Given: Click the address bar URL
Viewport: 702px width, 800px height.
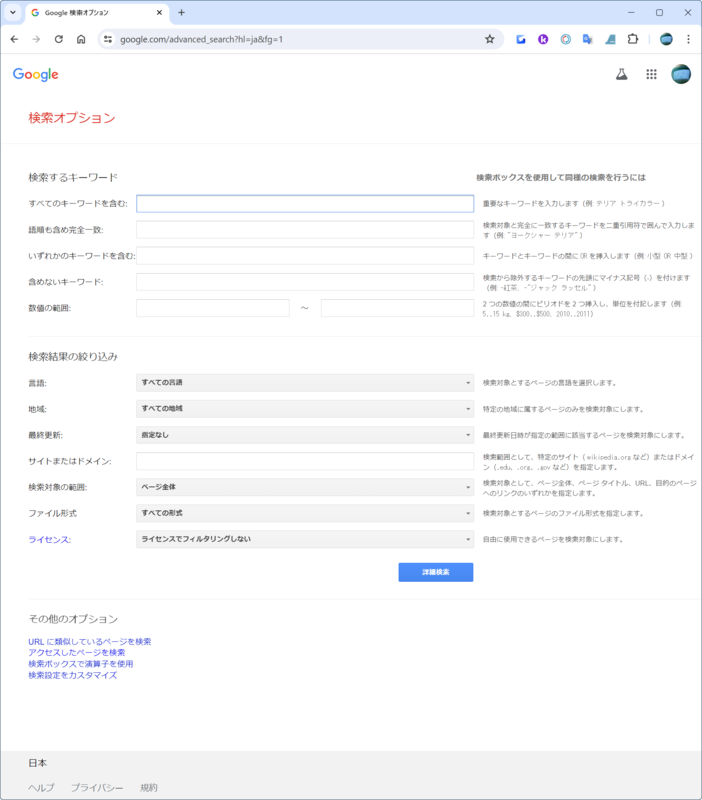Looking at the screenshot, I should click(x=202, y=39).
